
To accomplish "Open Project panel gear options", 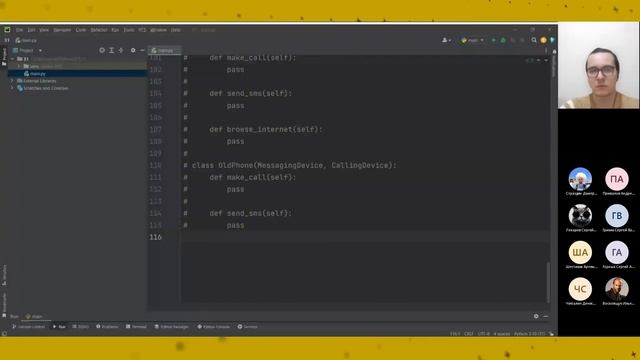I will pyautogui.click(x=133, y=50).
